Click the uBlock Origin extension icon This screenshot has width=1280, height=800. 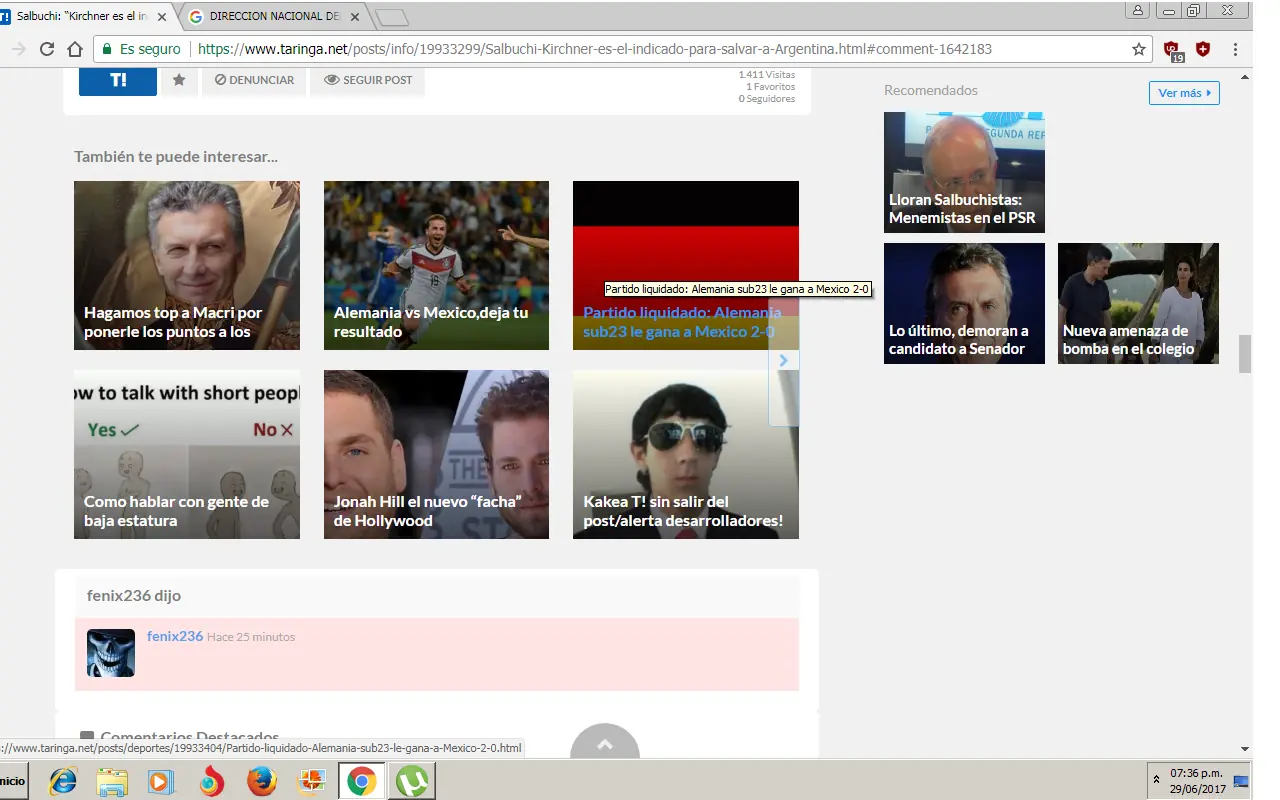click(1173, 50)
